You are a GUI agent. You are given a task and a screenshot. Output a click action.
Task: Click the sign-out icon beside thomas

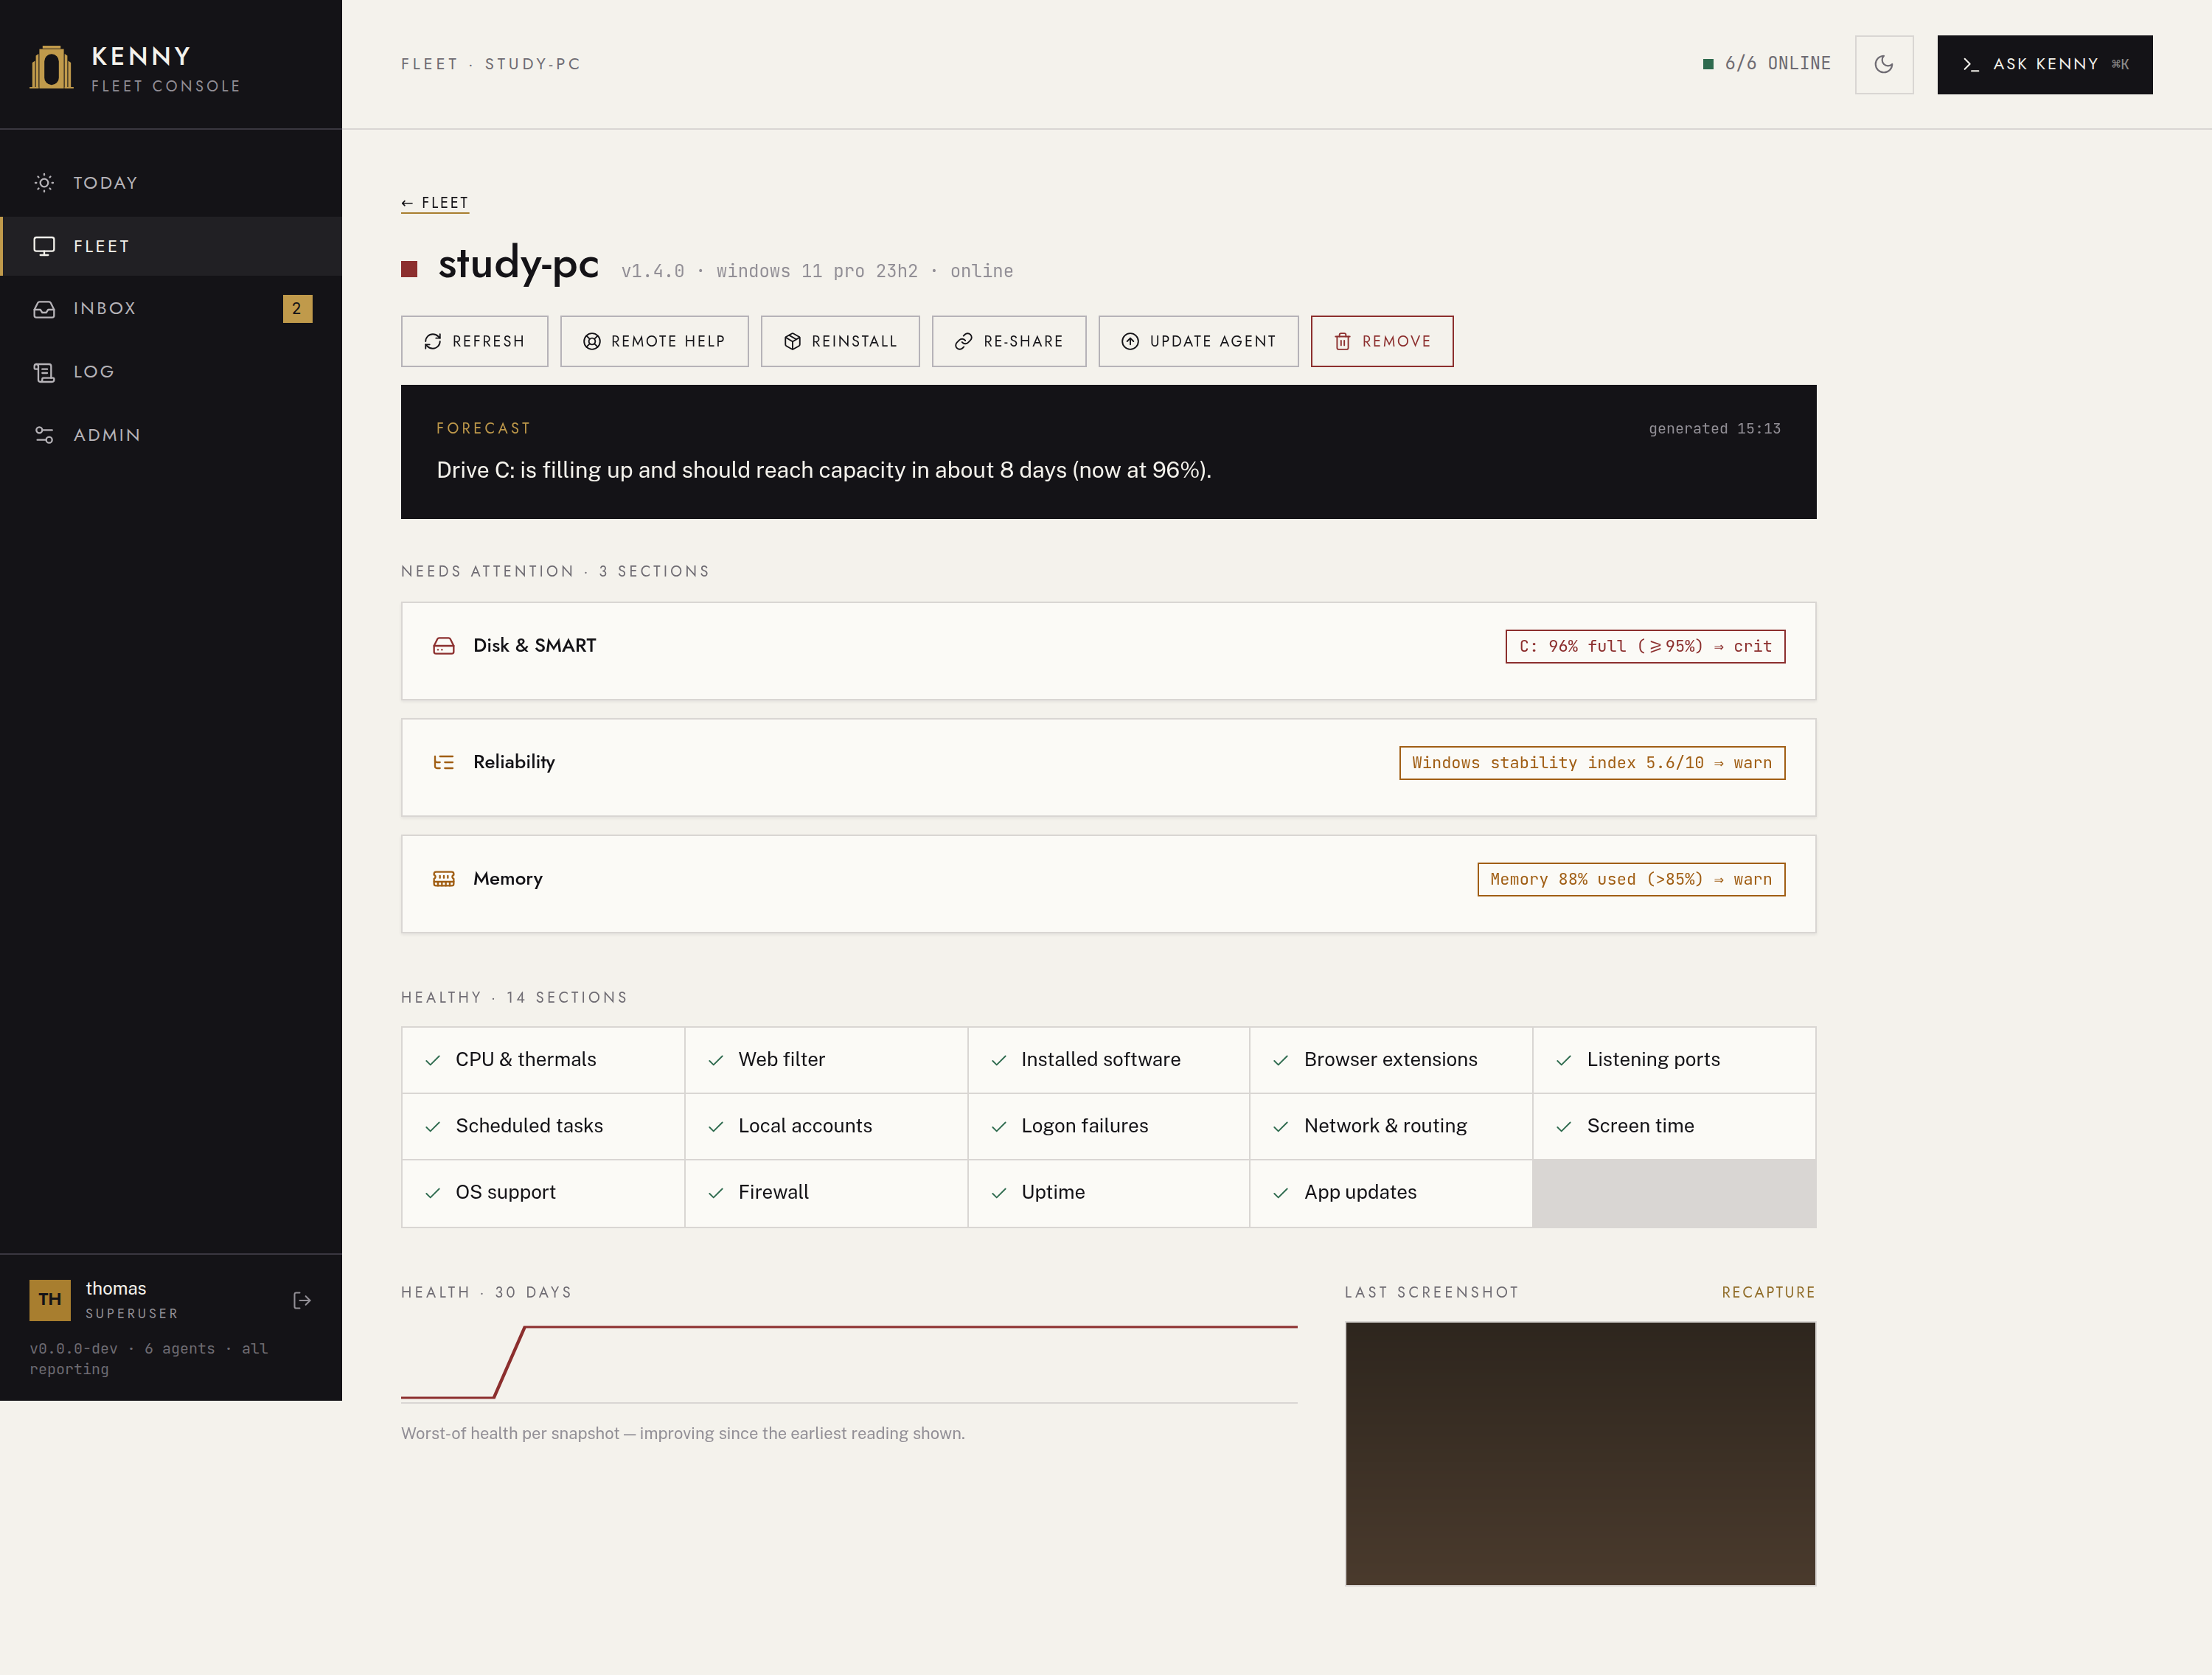tap(302, 1300)
